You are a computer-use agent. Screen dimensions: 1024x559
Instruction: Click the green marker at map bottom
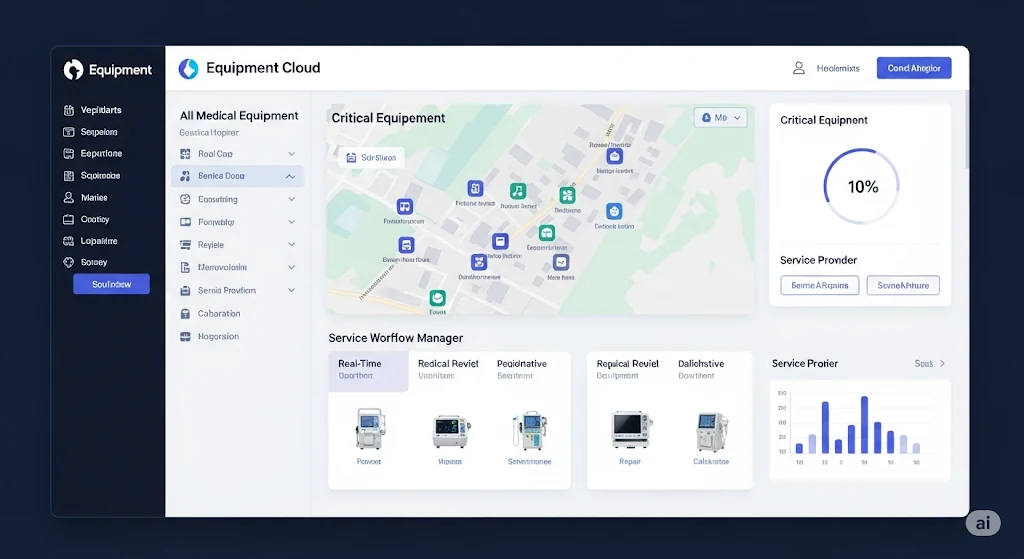438,298
